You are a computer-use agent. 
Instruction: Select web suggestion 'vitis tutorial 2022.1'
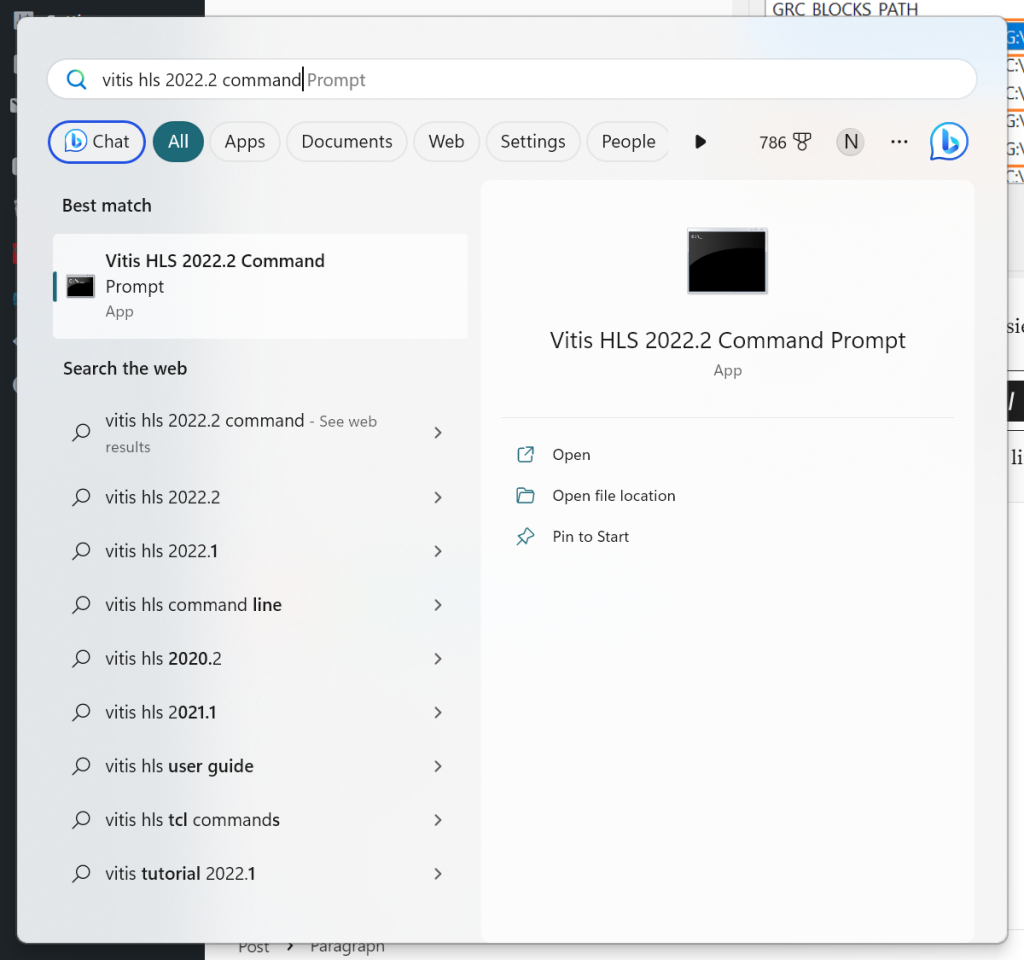(260, 873)
